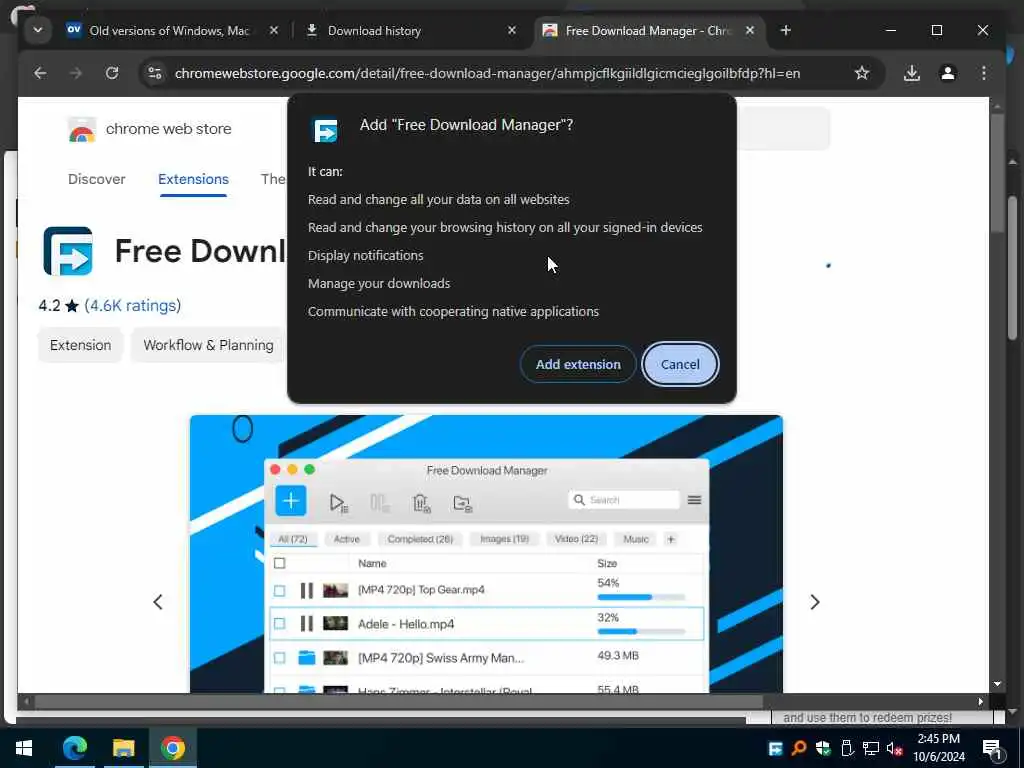The width and height of the screenshot is (1024, 768).
Task: Click the forward navigation arrow
Action: point(76,73)
